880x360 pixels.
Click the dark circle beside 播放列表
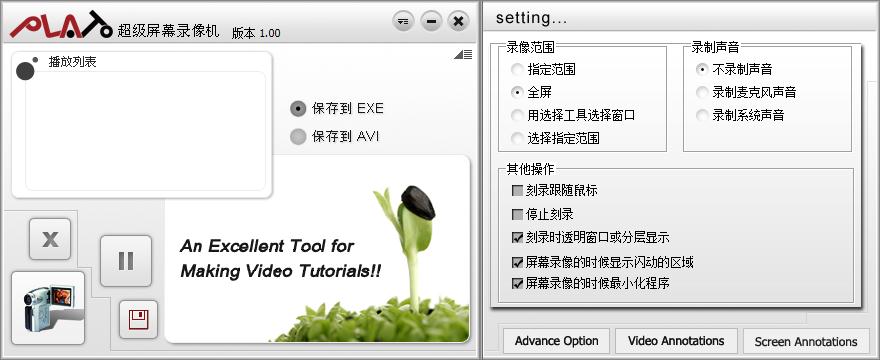pyautogui.click(x=25, y=71)
